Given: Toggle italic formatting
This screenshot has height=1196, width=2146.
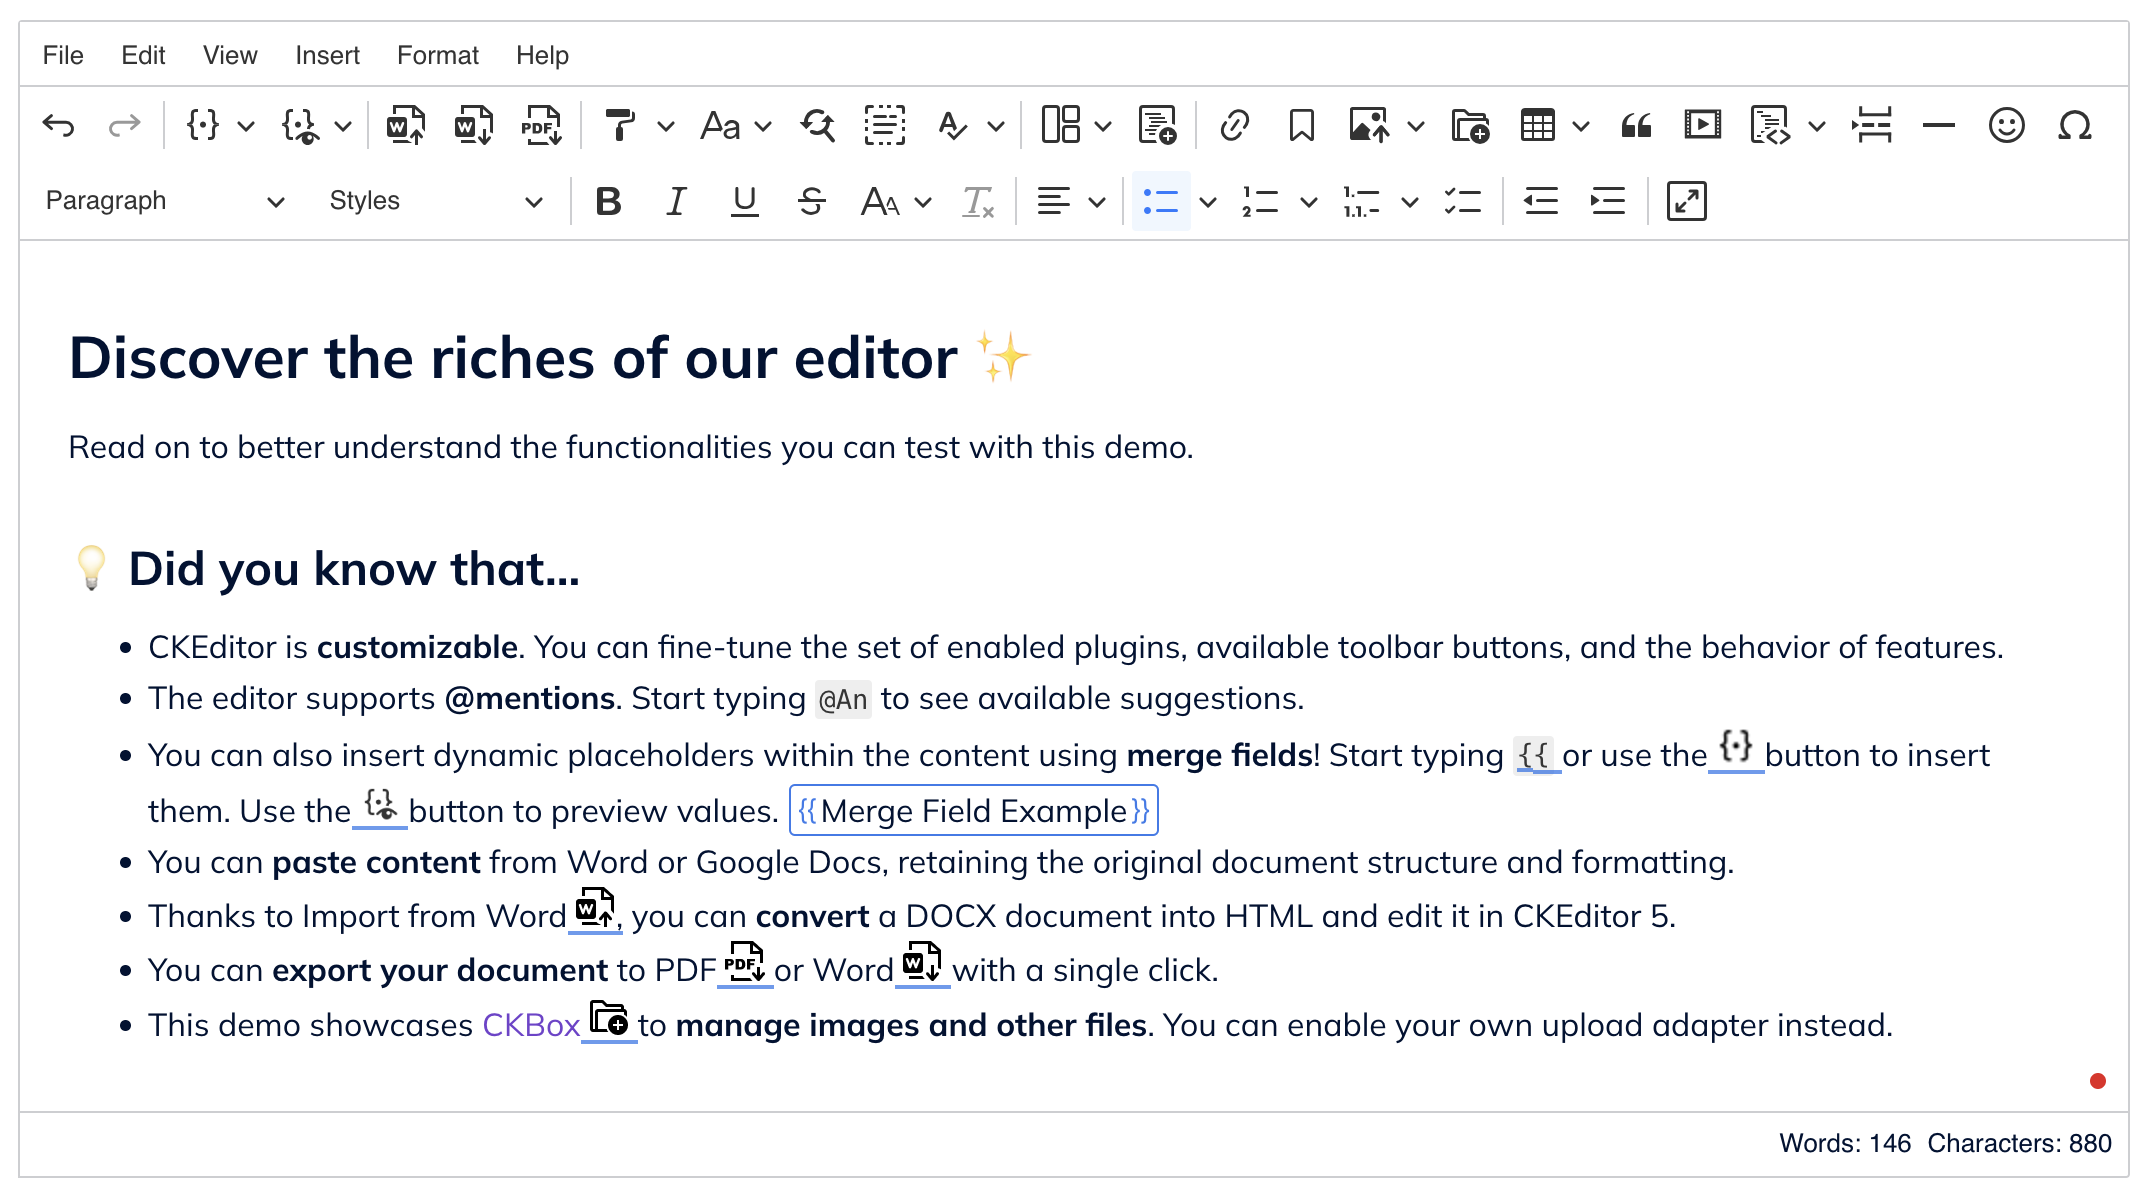Looking at the screenshot, I should (676, 202).
